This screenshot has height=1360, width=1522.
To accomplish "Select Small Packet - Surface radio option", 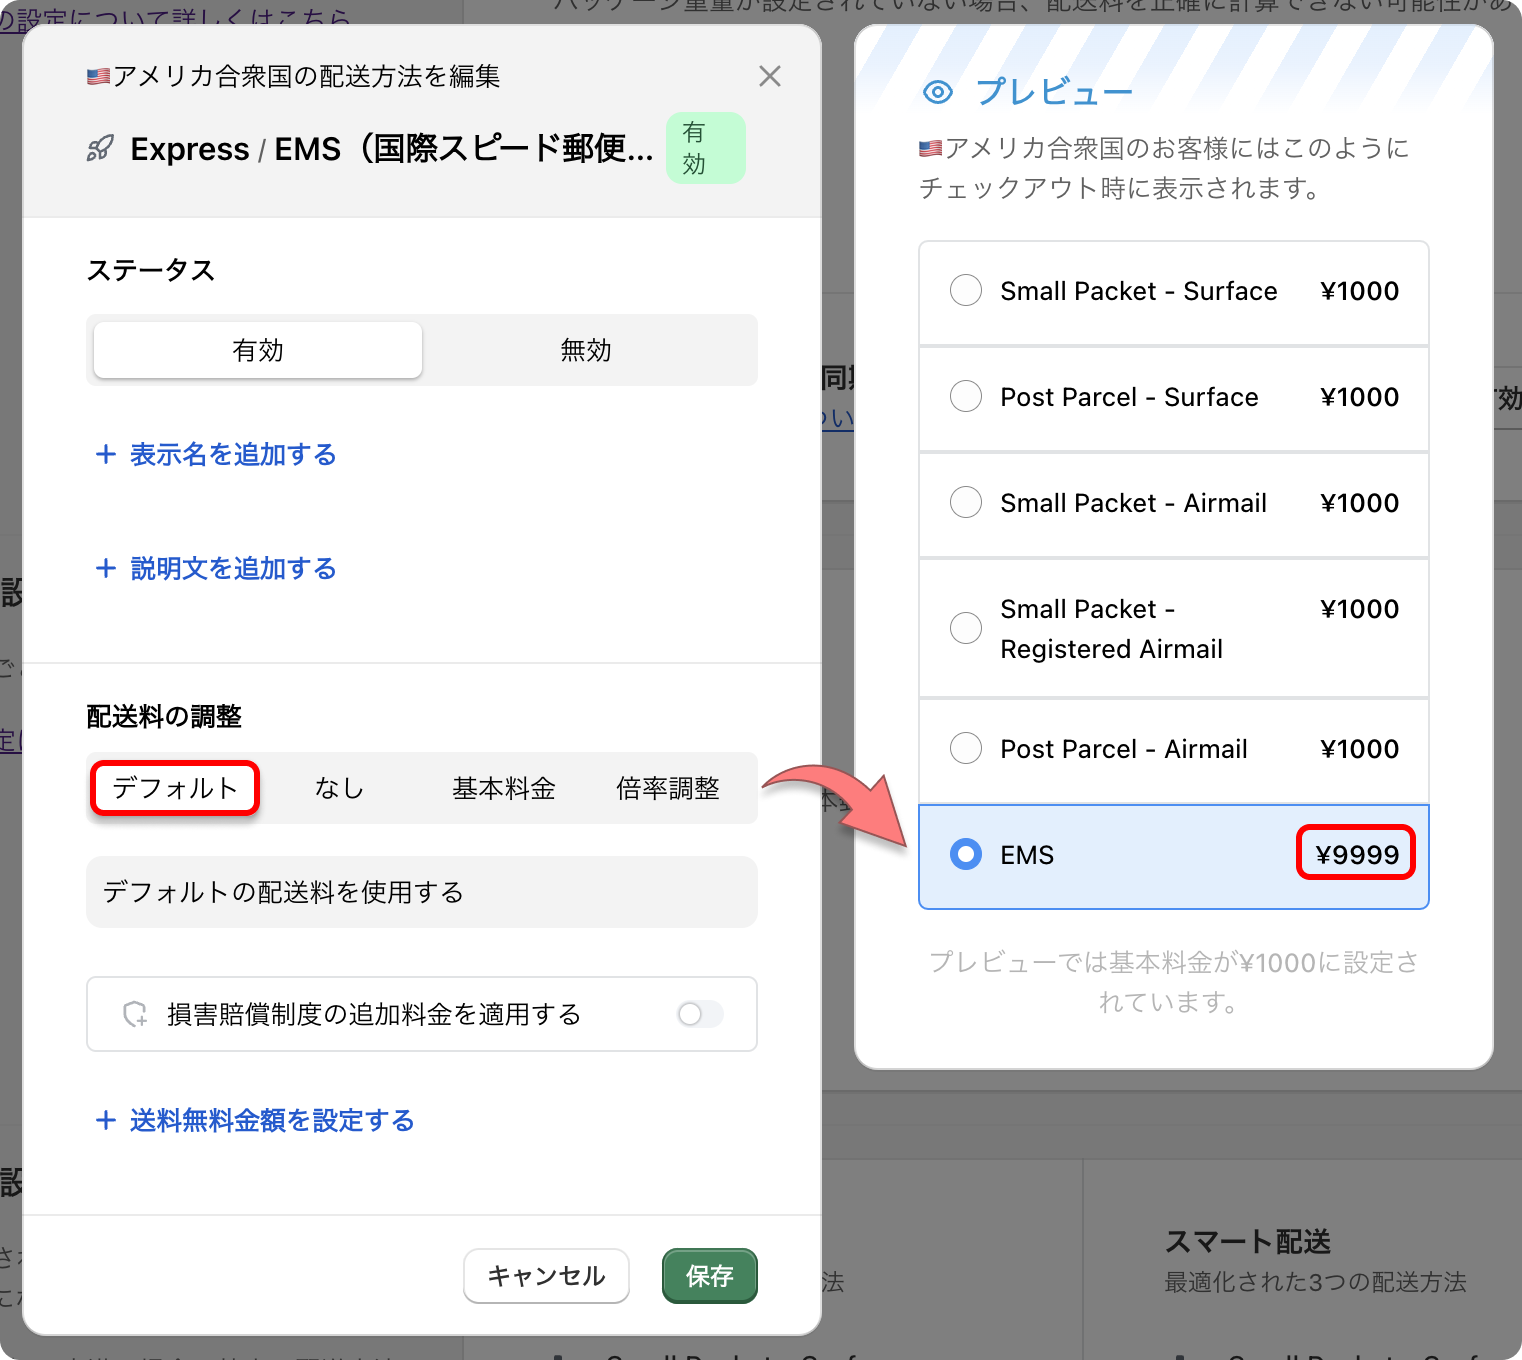I will coord(966,291).
